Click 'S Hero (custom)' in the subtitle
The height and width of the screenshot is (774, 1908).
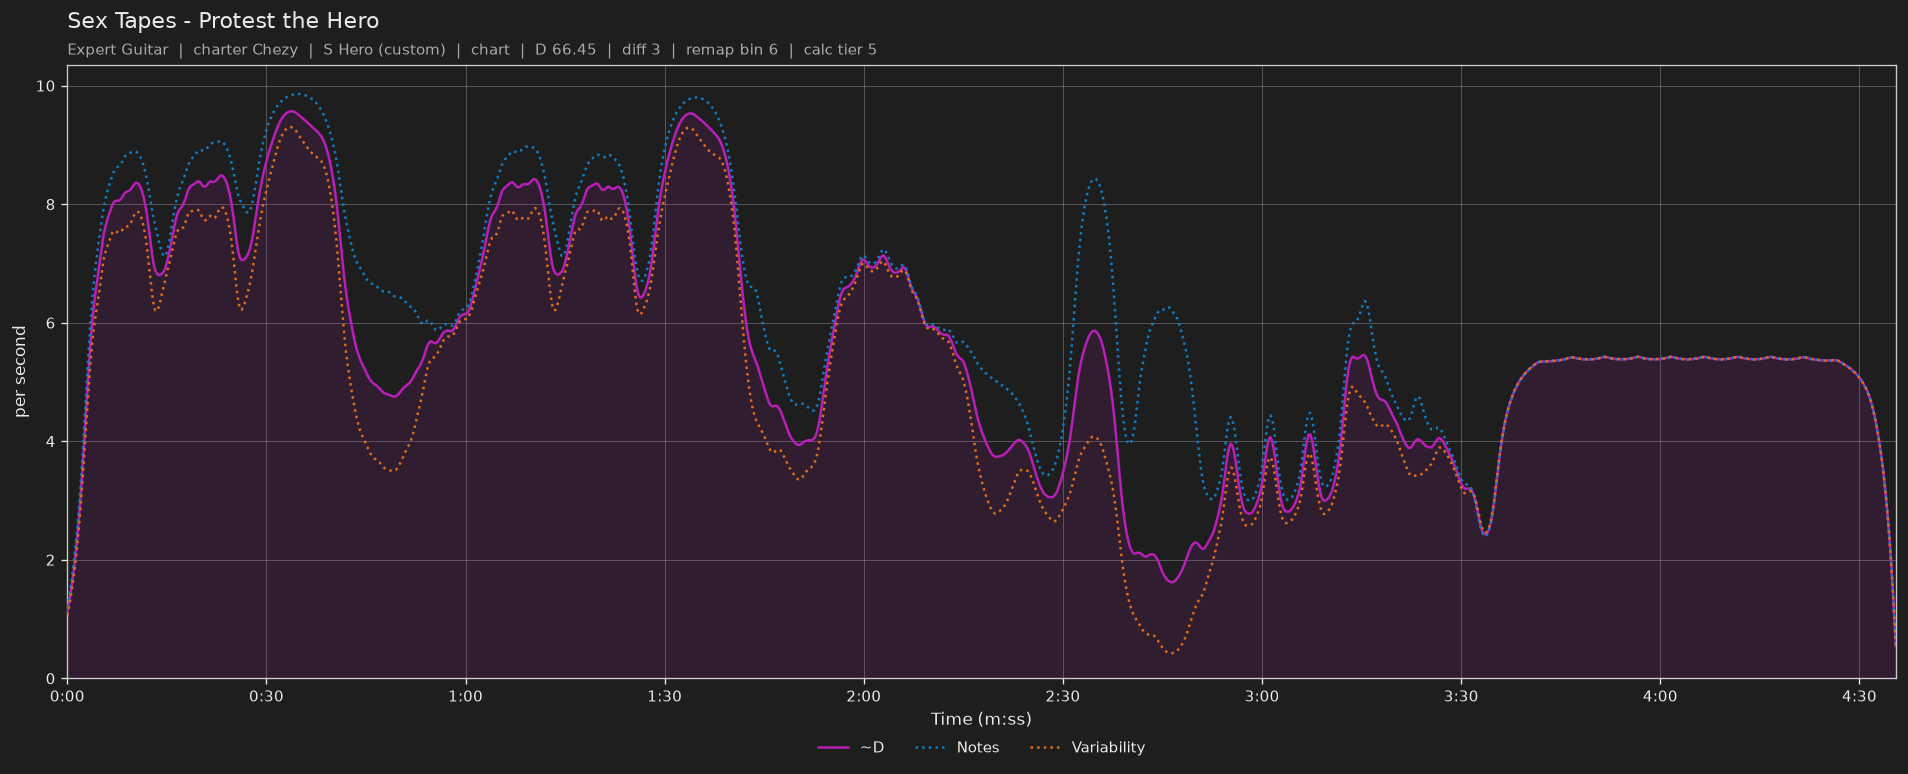click(384, 50)
